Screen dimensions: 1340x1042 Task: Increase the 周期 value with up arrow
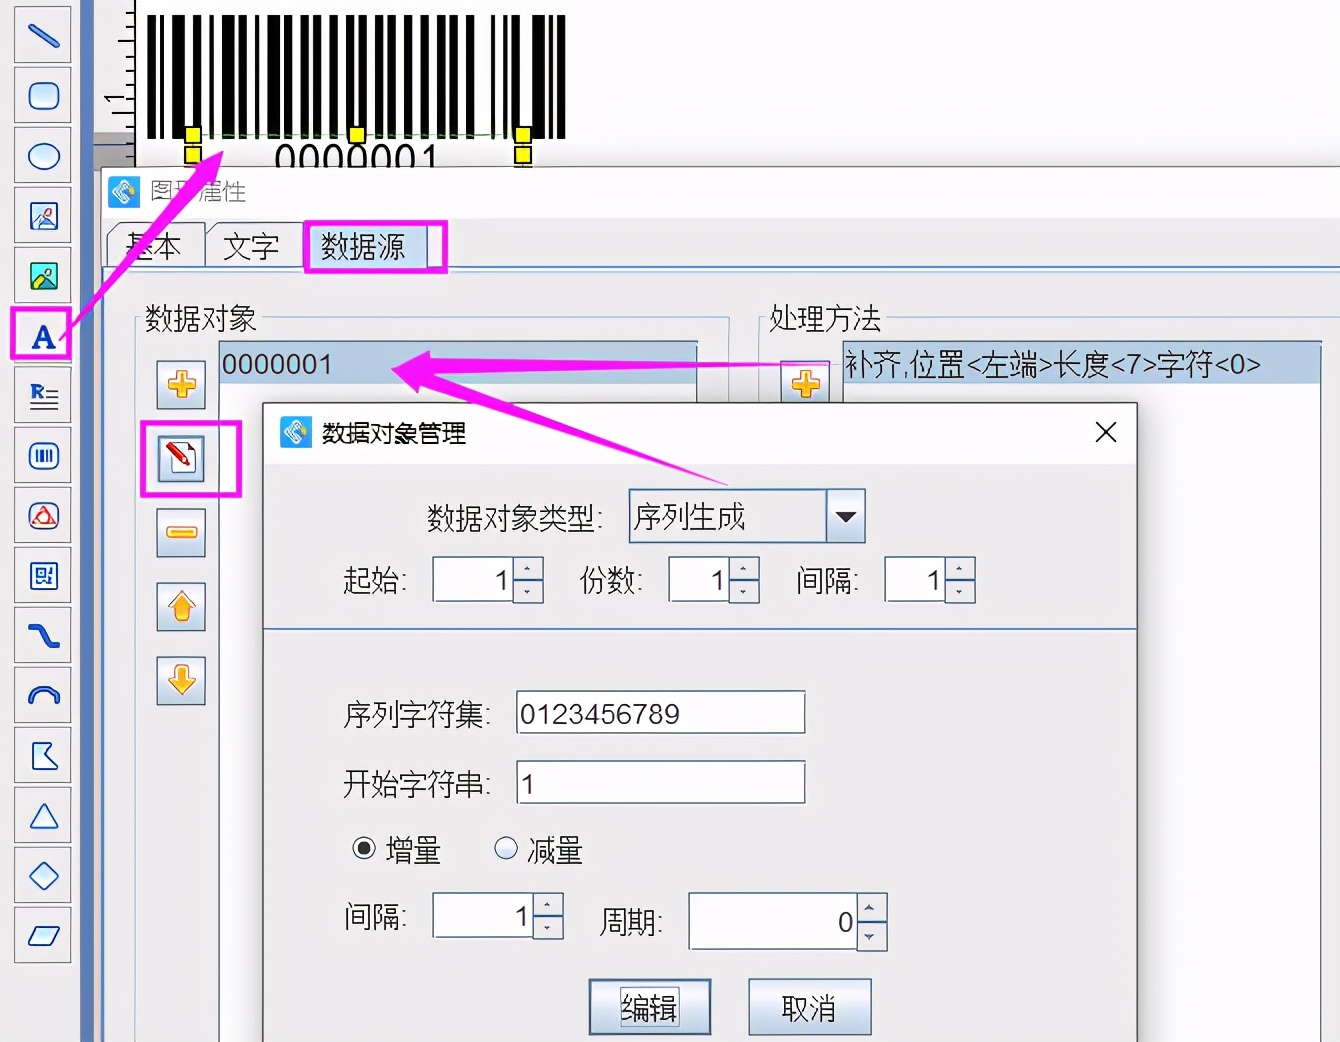point(871,908)
